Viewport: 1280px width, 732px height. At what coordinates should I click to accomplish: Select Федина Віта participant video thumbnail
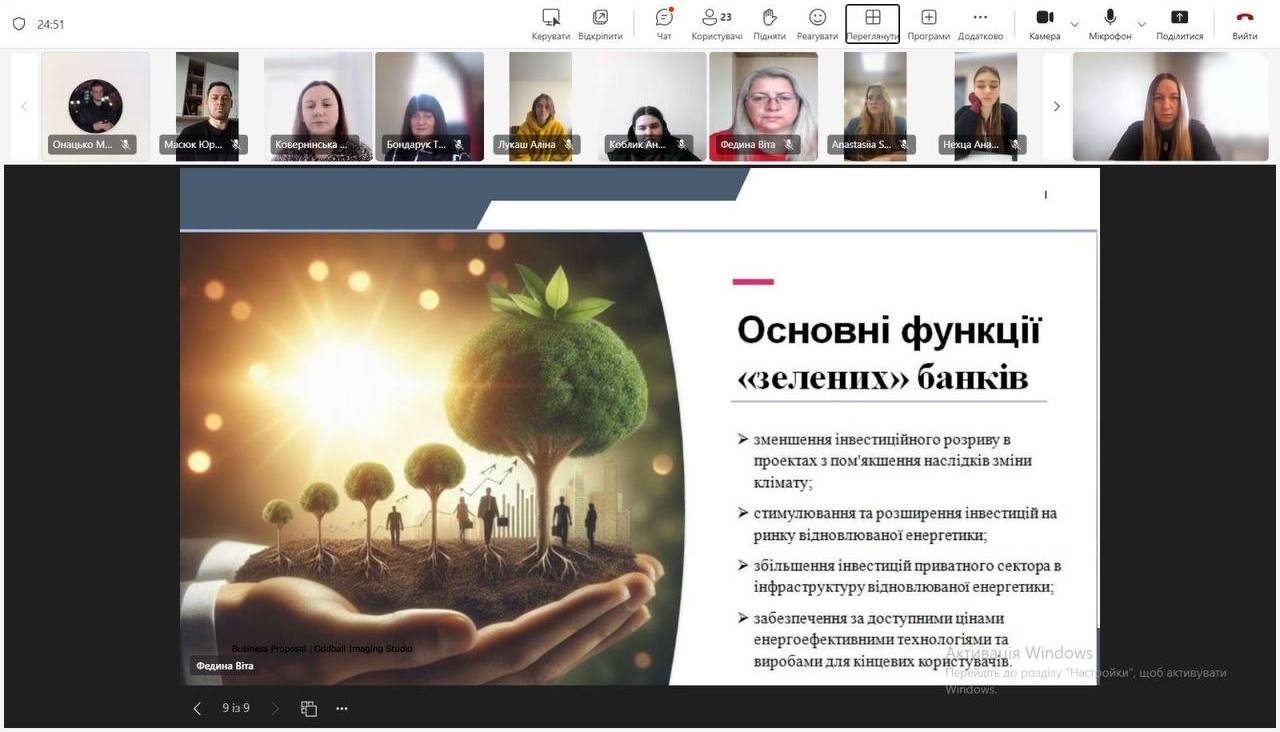point(763,106)
